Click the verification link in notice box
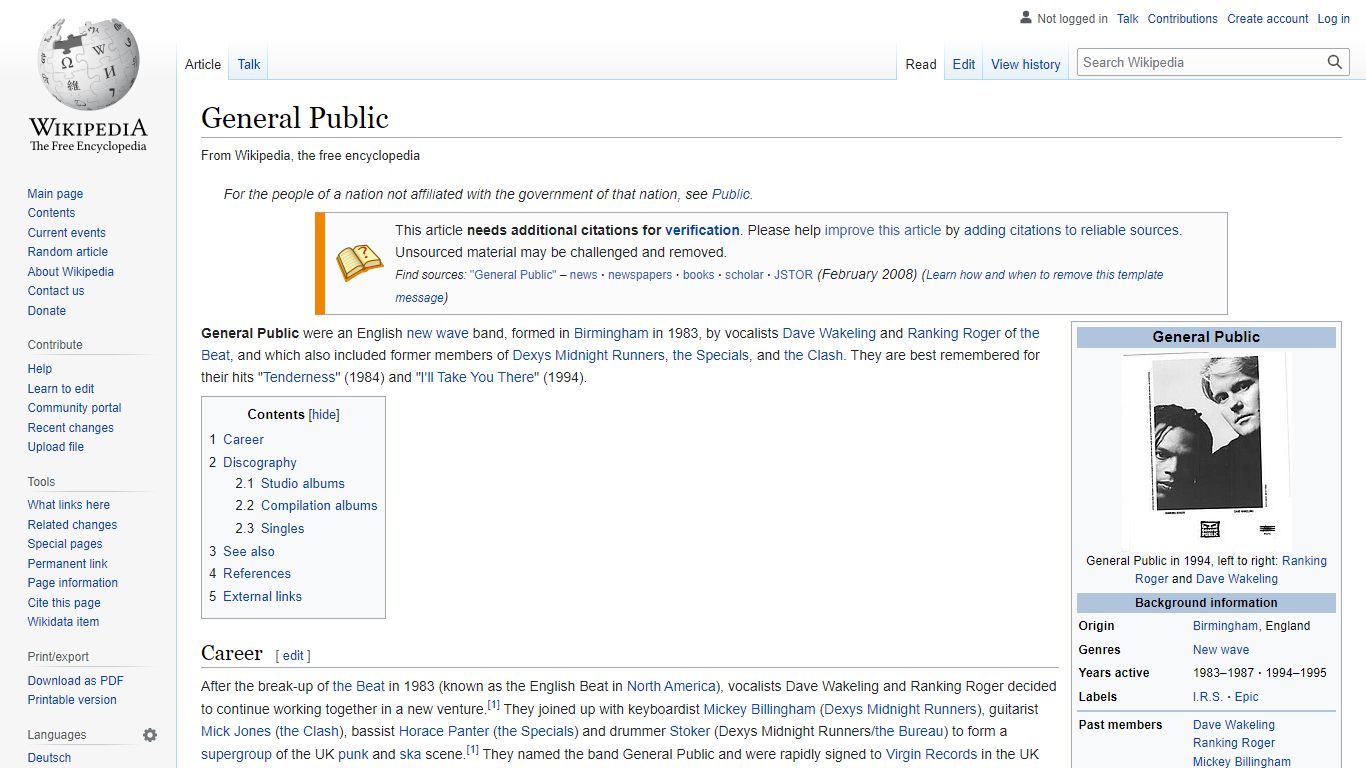 702,230
